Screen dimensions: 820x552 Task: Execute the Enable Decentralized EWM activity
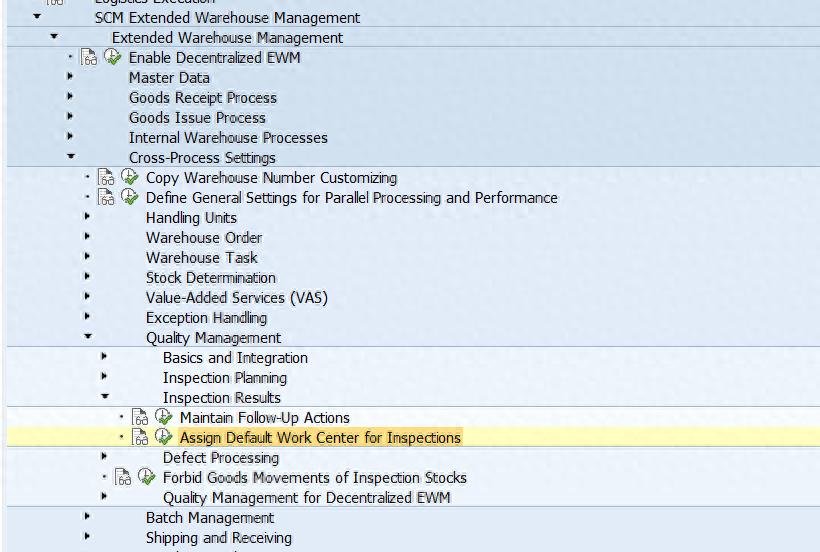coord(112,58)
